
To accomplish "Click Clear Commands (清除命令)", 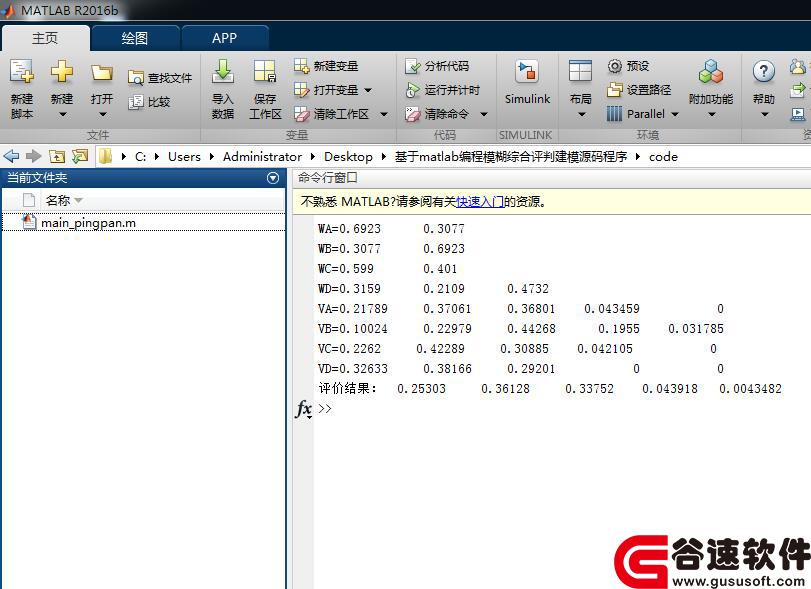I will point(437,114).
